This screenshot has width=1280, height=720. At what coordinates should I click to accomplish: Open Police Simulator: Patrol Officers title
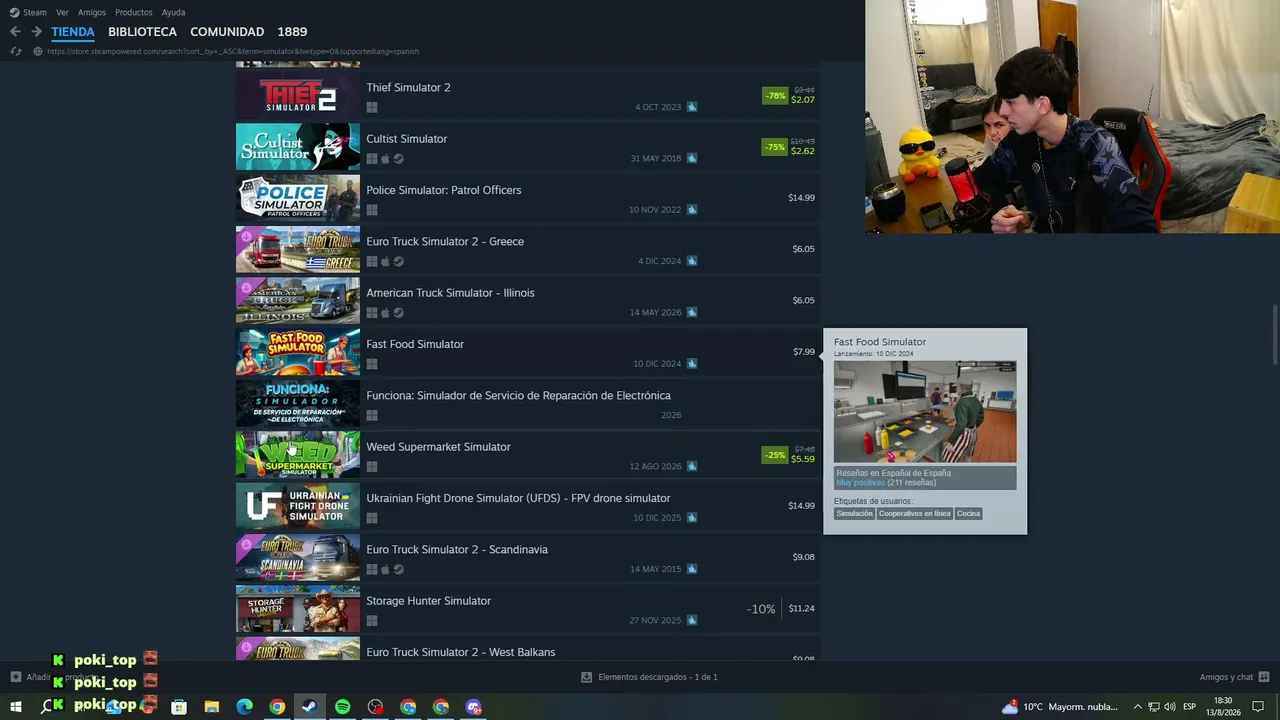click(x=444, y=190)
